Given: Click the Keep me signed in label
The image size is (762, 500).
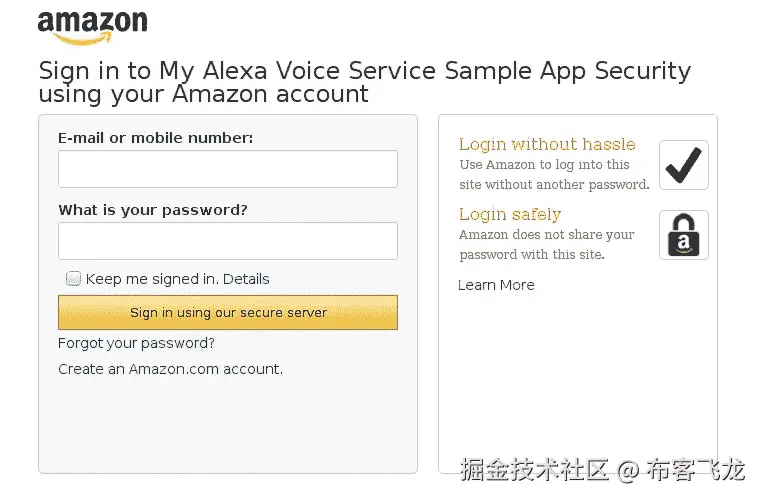Looking at the screenshot, I should (x=152, y=279).
